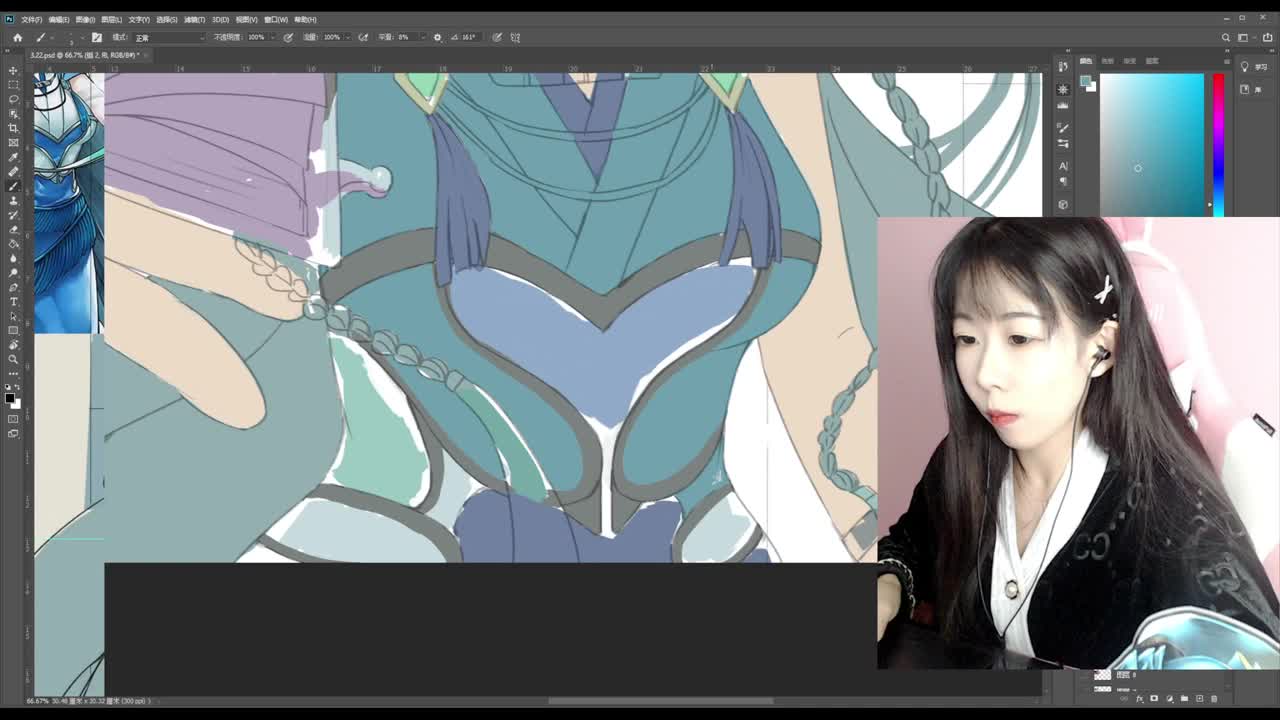
Task: Open the flow slider dropdown arrow
Action: click(348, 37)
